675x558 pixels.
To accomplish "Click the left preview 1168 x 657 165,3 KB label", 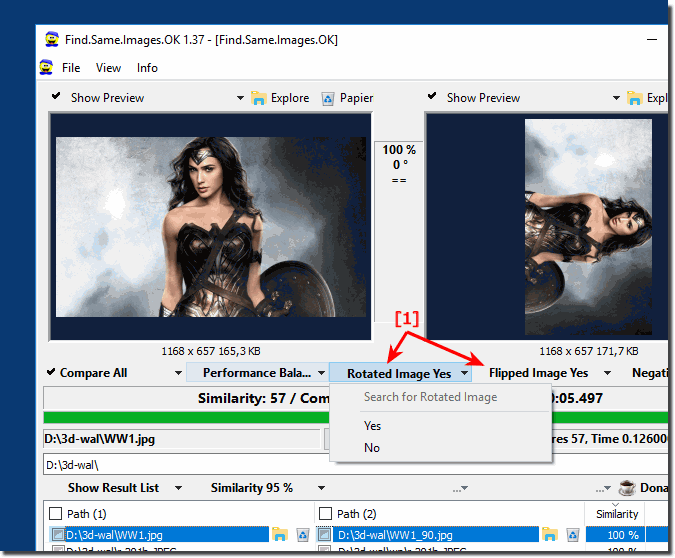I will [211, 351].
